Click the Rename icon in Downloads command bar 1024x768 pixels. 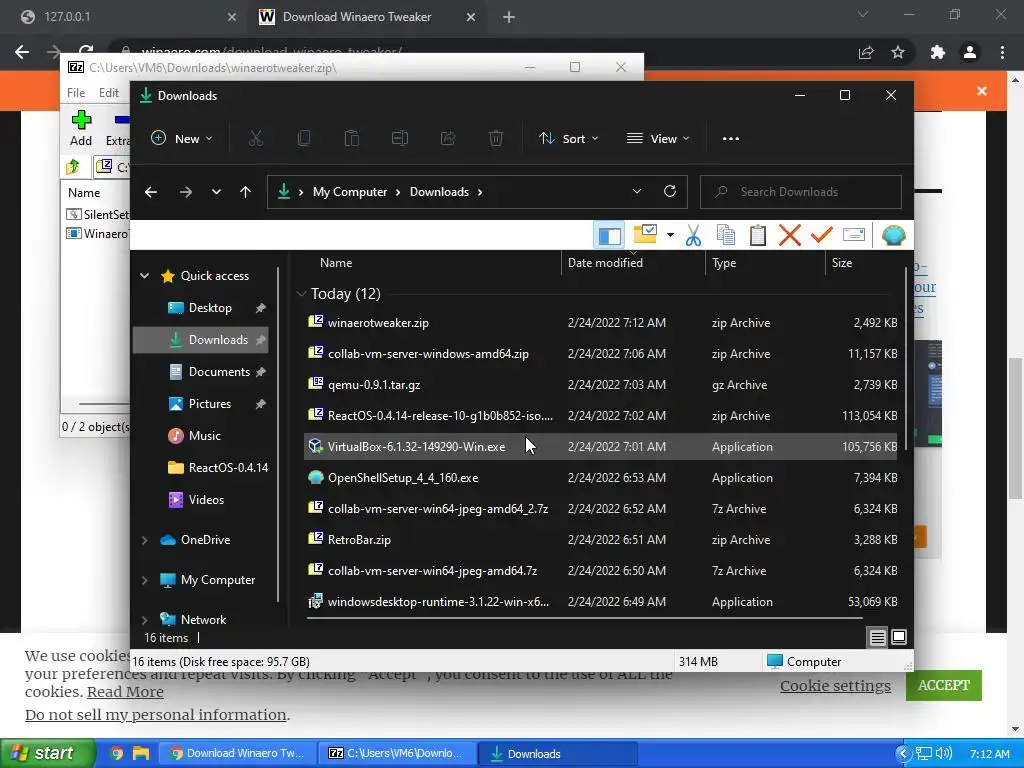[400, 138]
